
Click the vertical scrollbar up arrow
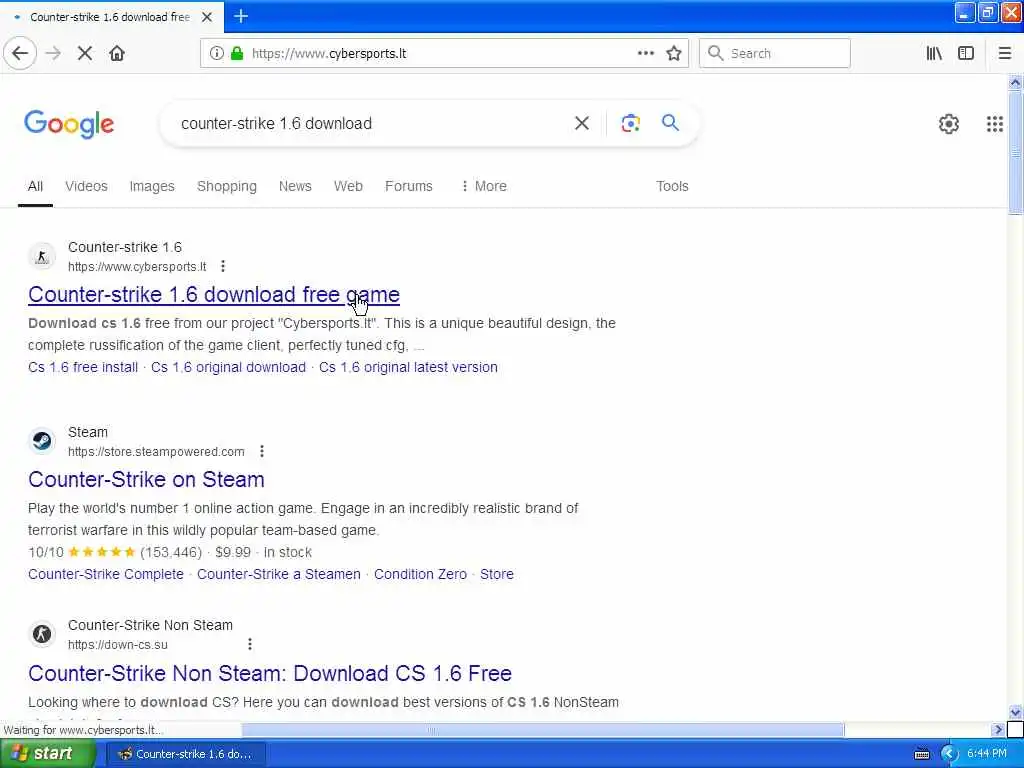[1015, 82]
